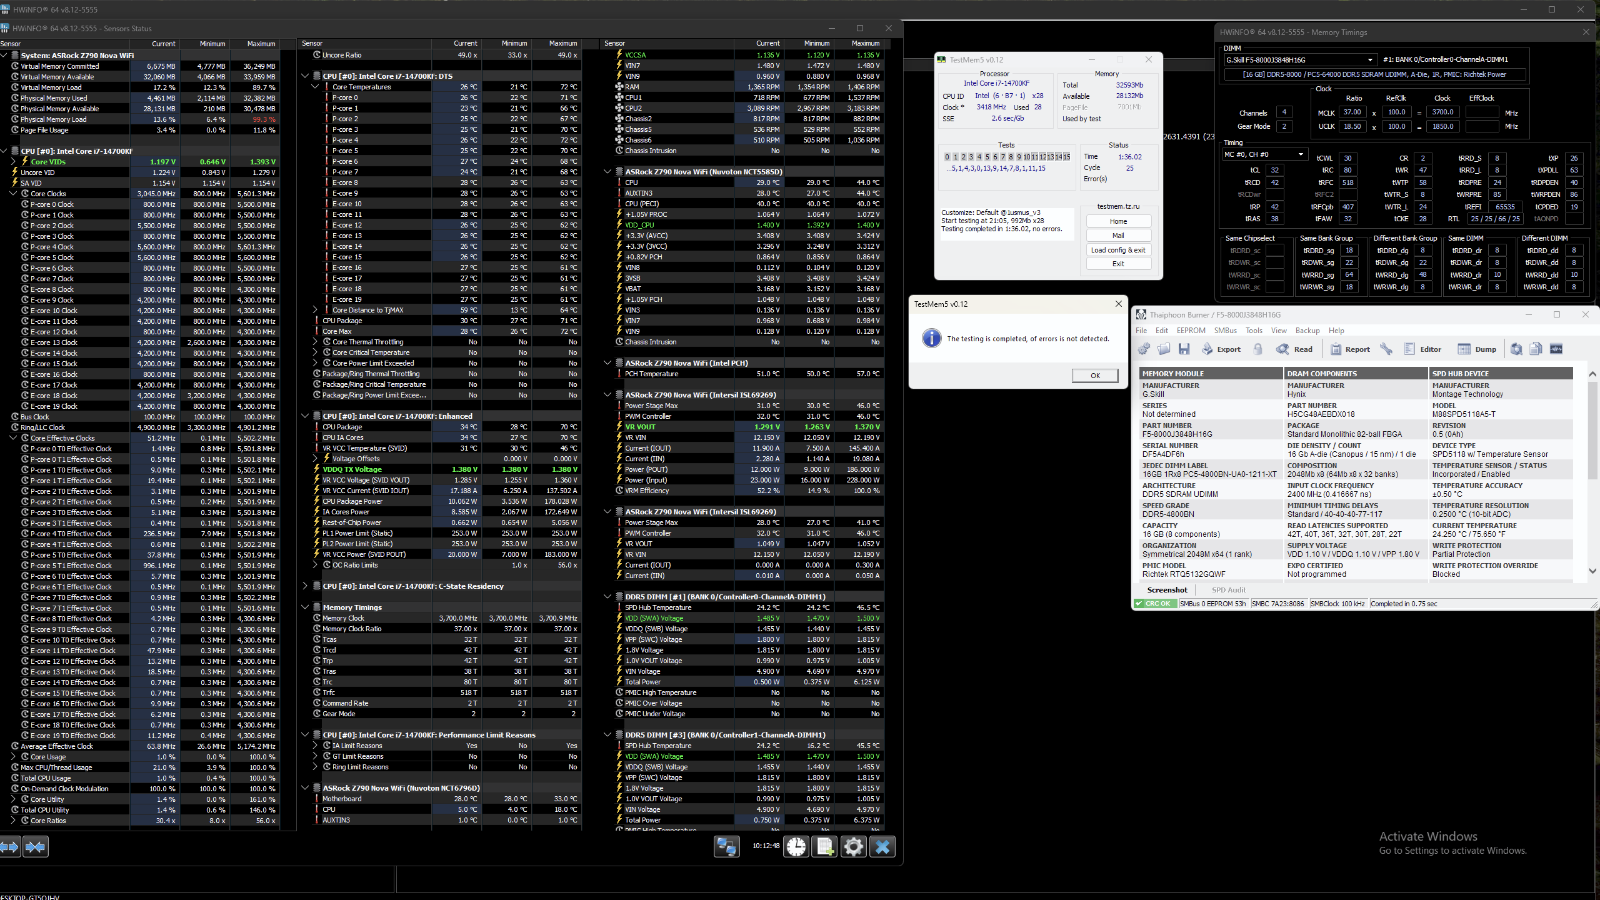Click HWiNFO expand columns arrows icon

(x=10, y=847)
